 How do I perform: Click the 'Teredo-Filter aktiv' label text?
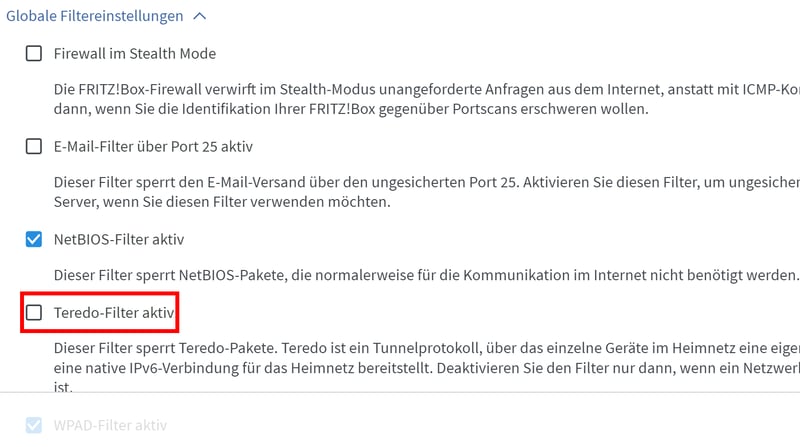pos(114,313)
